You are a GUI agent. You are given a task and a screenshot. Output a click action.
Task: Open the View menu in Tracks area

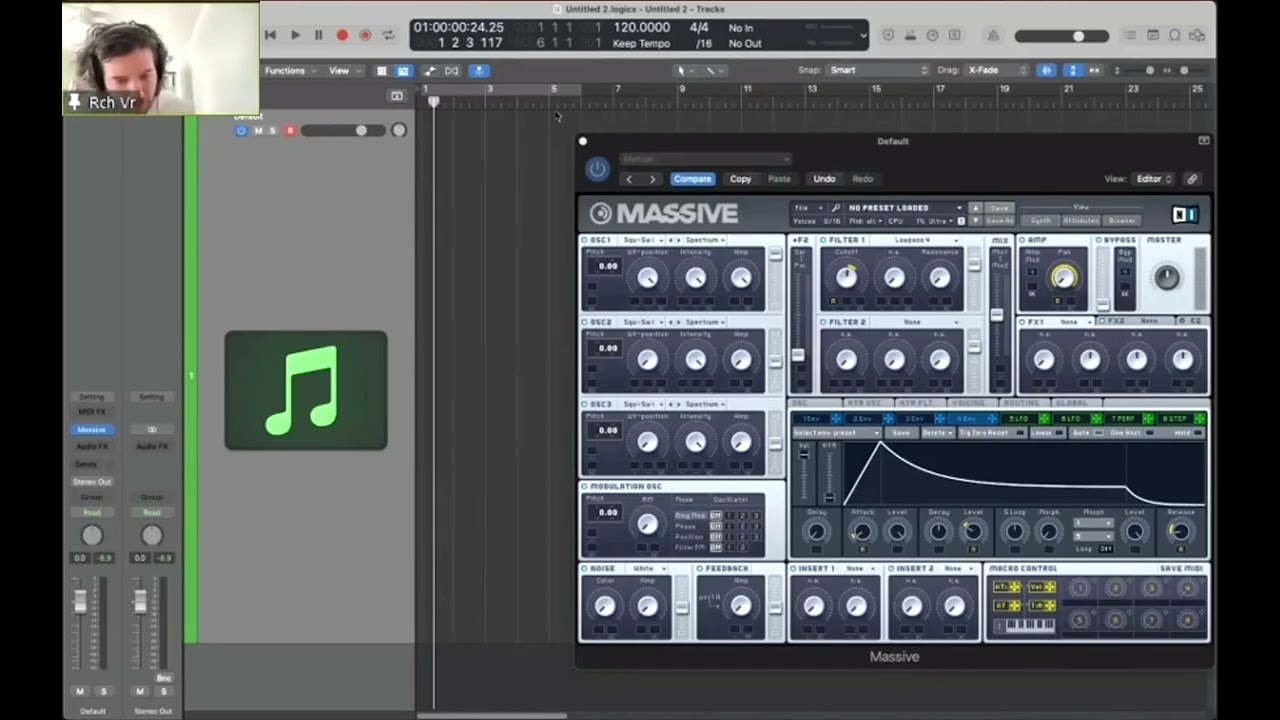[344, 70]
